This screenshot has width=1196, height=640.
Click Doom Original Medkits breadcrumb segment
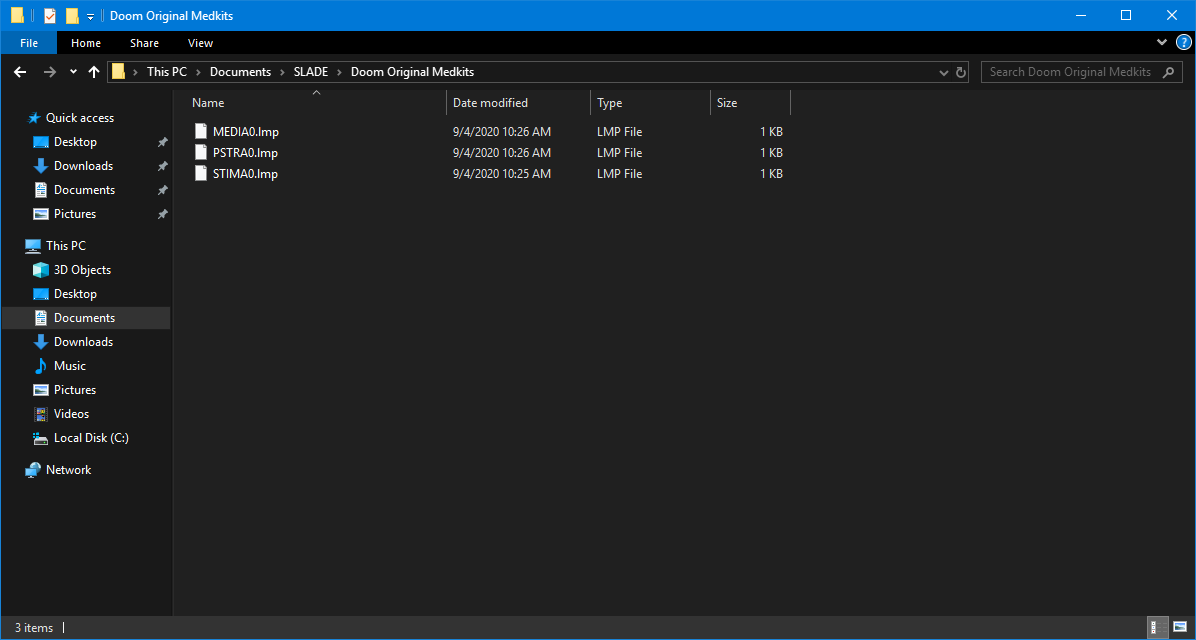point(412,72)
